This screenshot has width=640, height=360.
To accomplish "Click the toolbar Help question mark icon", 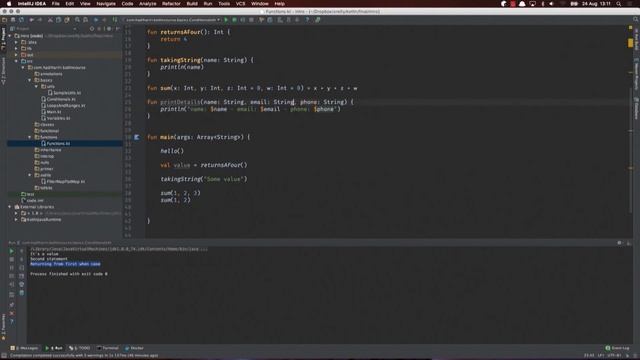I will [x=307, y=20].
